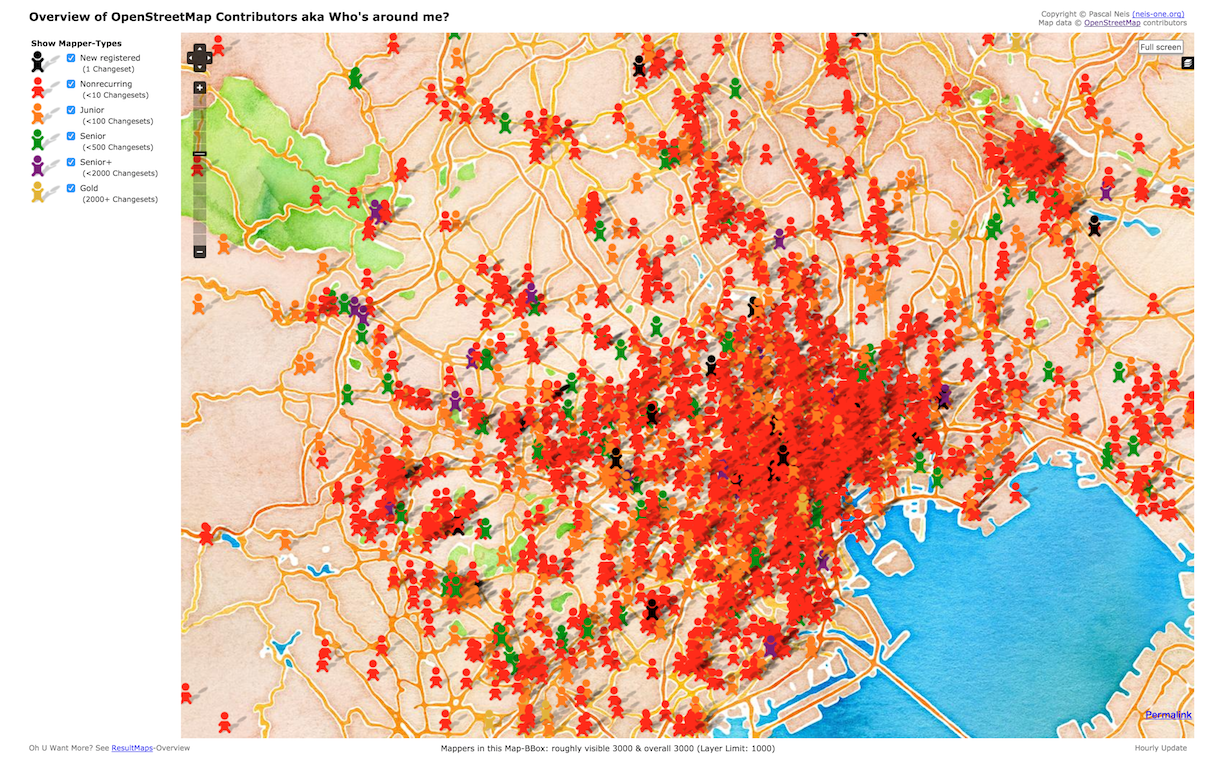Pan the map left with arrow control
The image size is (1216, 760).
[x=191, y=57]
